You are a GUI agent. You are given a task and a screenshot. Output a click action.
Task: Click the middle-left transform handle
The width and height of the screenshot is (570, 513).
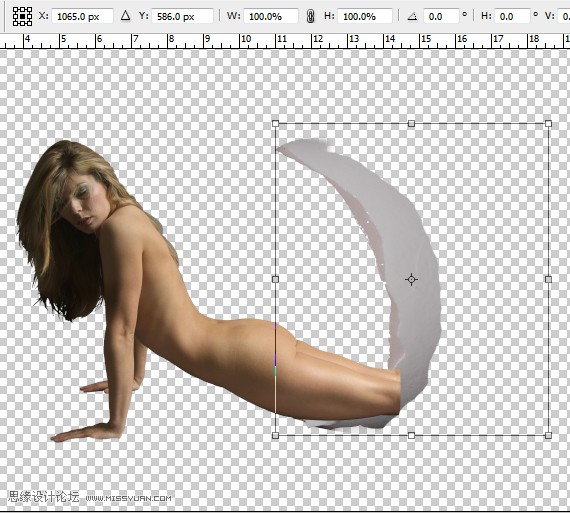click(x=276, y=279)
